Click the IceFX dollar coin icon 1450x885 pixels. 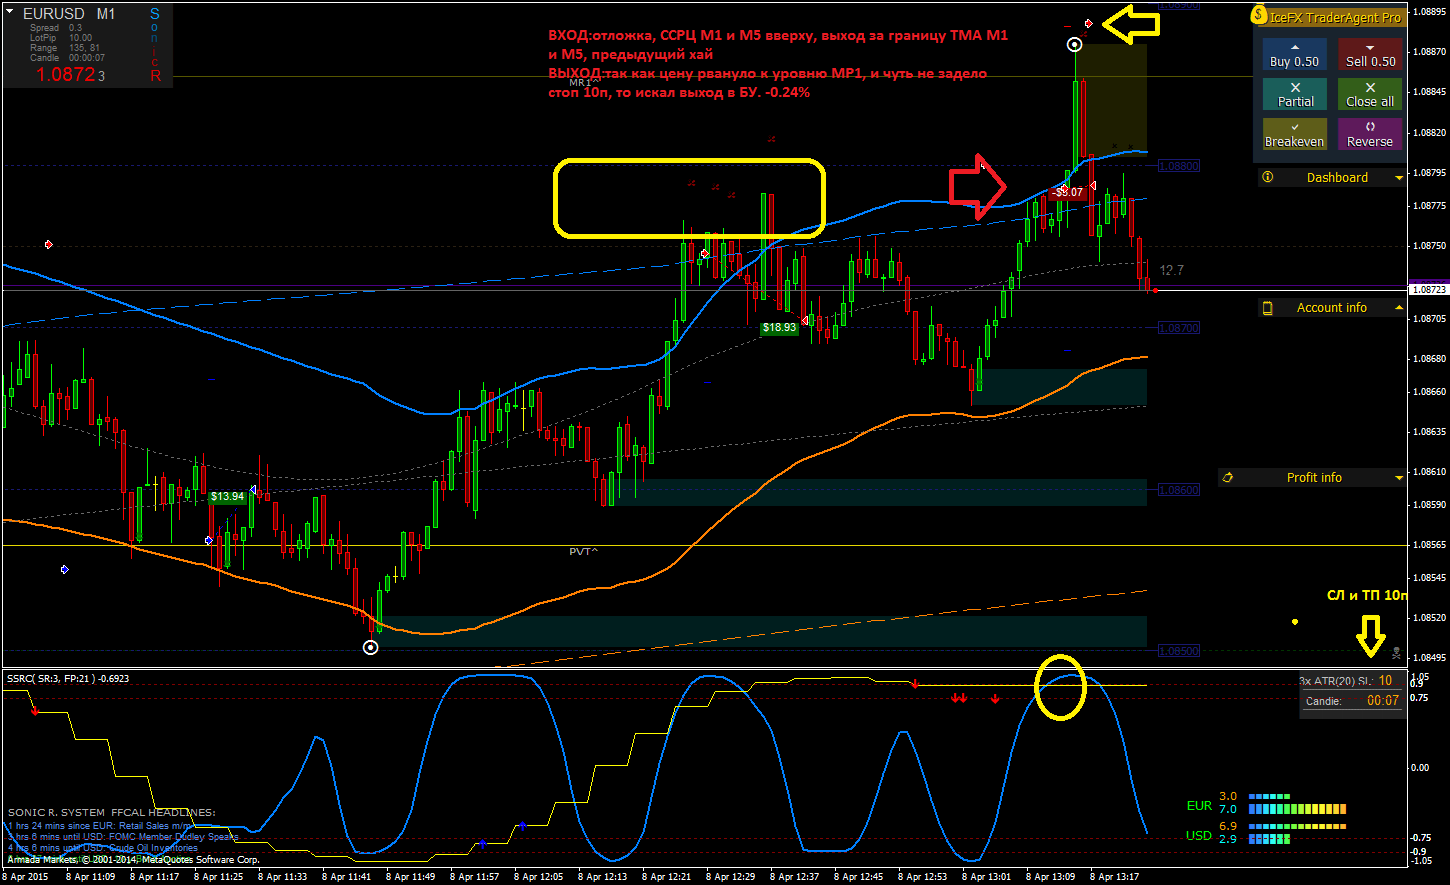coord(1260,16)
